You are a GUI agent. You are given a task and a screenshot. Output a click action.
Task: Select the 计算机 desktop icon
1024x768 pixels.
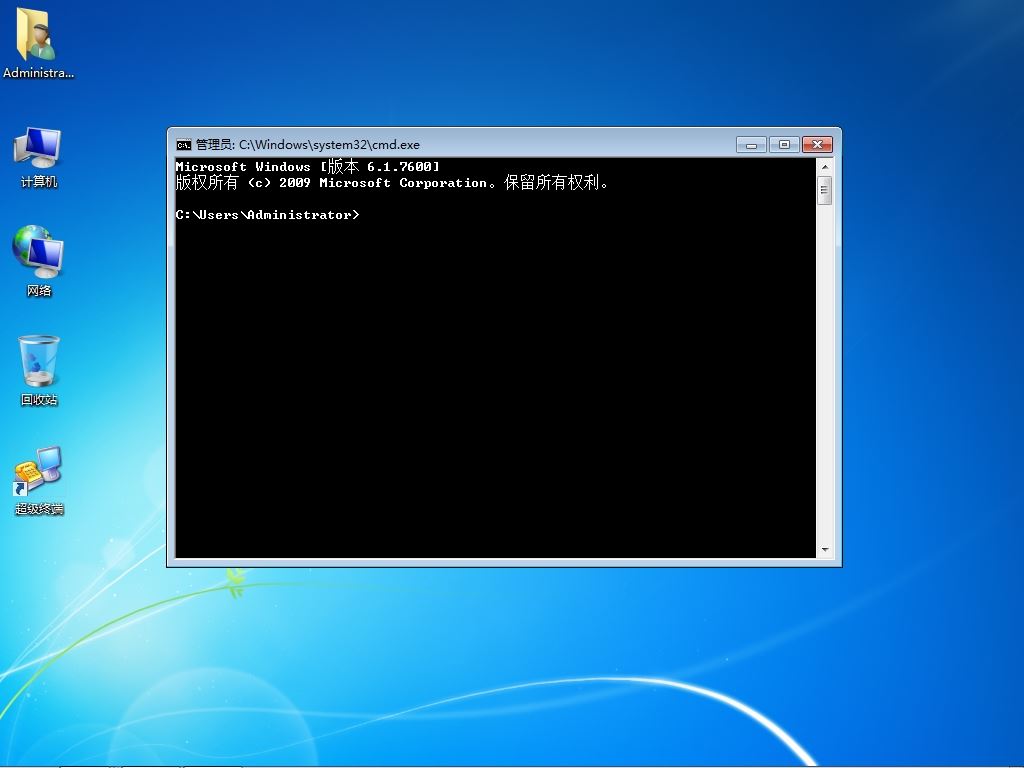point(38,158)
